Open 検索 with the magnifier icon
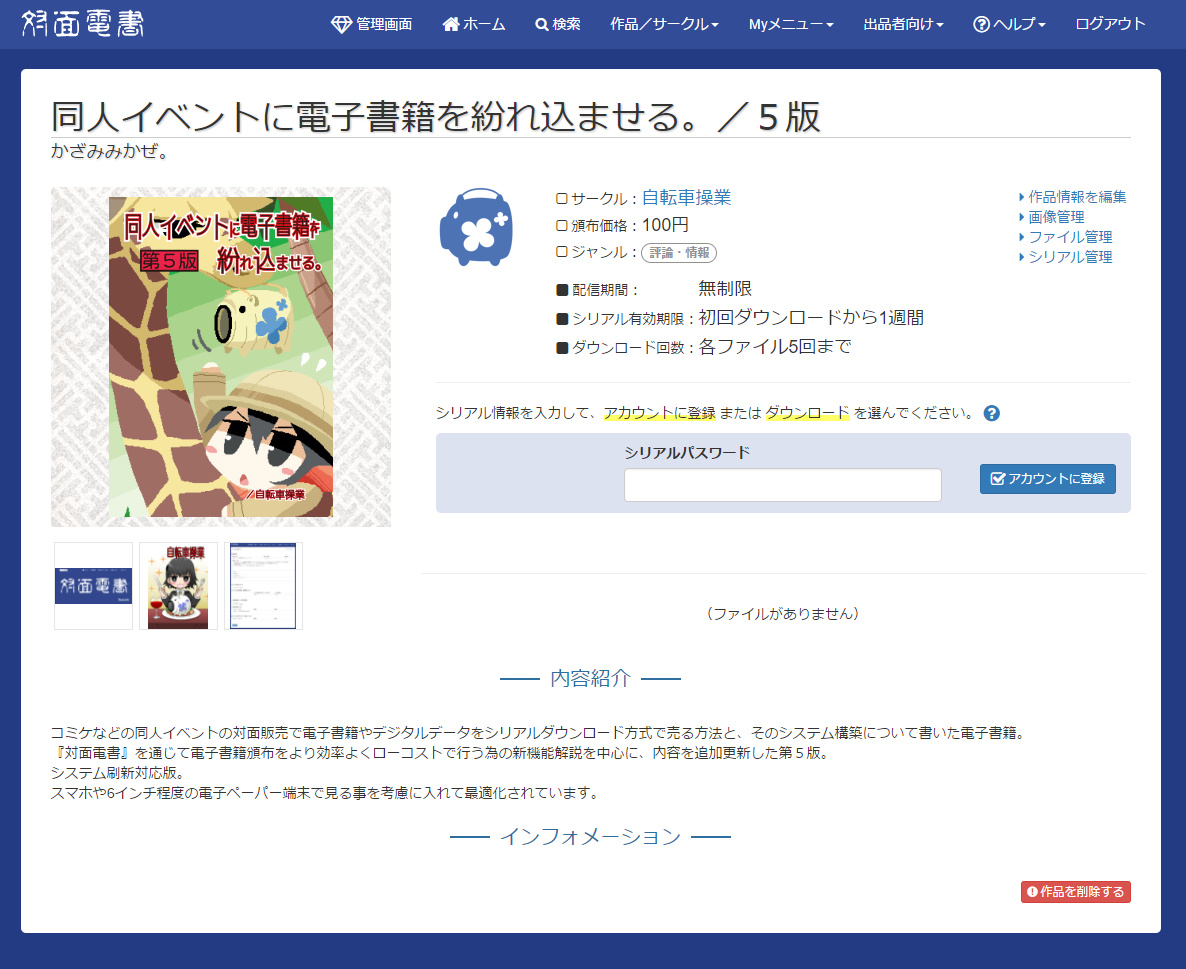This screenshot has width=1186, height=969. point(557,24)
